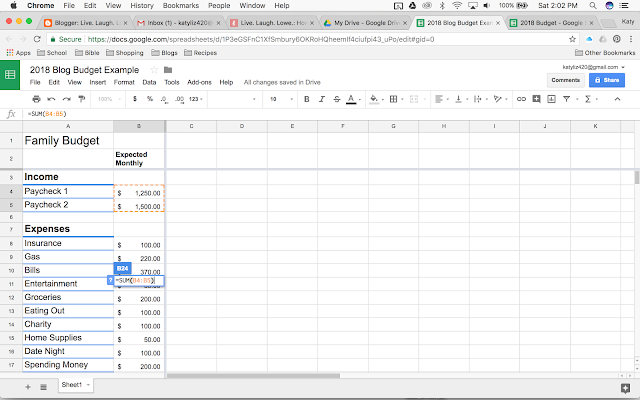
Task: Select the Paint format tool
Action: (x=82, y=99)
